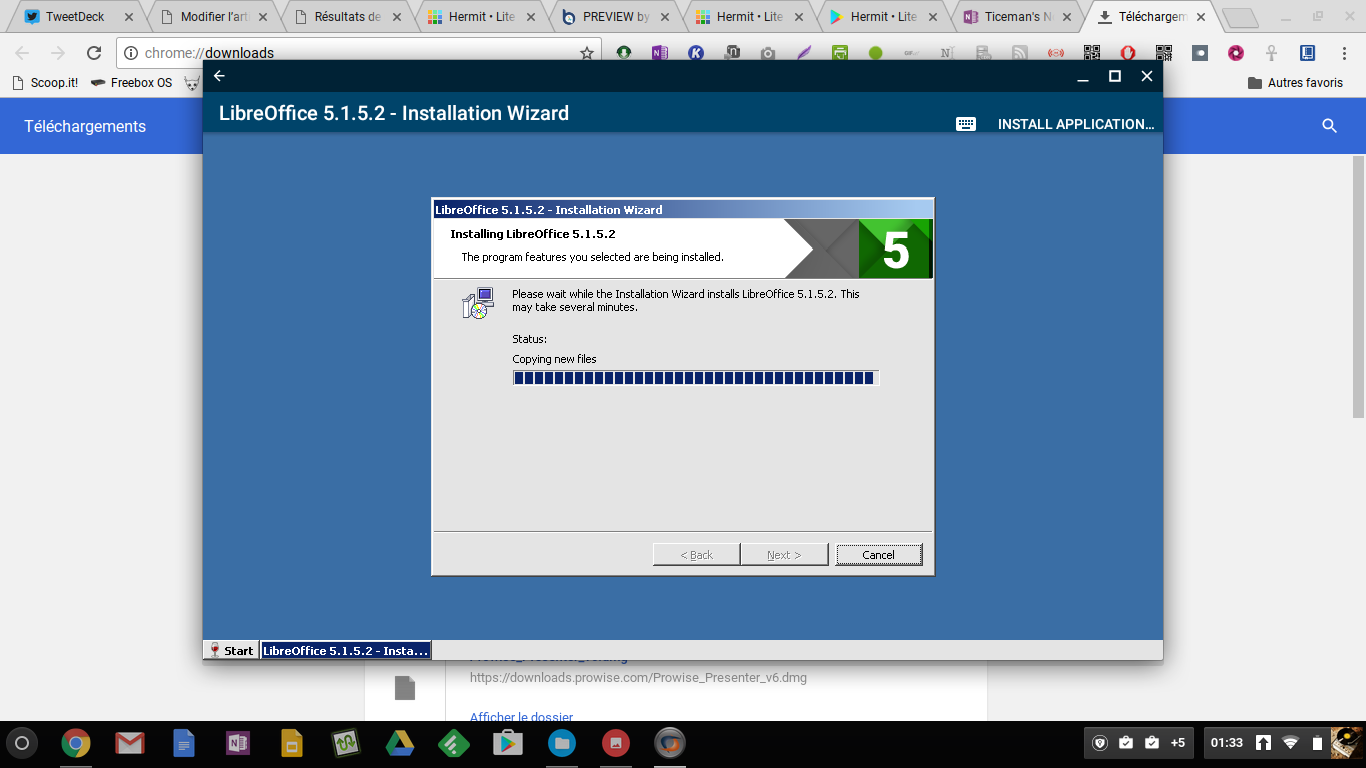Click the turntable user avatar in the tray

pyautogui.click(x=1346, y=742)
